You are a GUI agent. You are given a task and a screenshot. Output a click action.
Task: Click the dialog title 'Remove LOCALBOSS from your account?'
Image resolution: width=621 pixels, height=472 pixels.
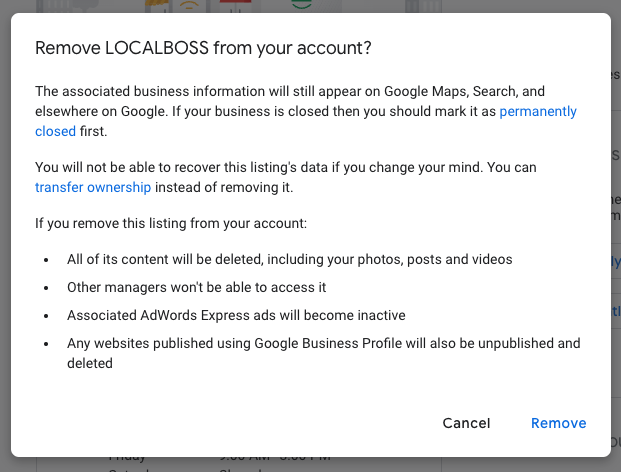203,48
